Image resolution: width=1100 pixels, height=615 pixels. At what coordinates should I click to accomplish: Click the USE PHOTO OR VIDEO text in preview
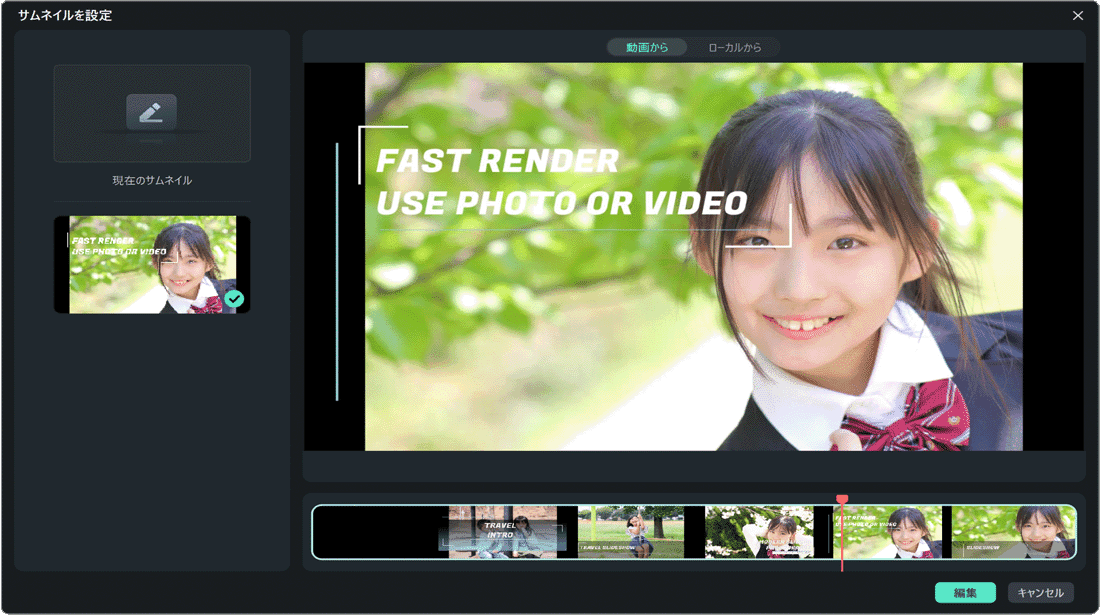tap(561, 203)
